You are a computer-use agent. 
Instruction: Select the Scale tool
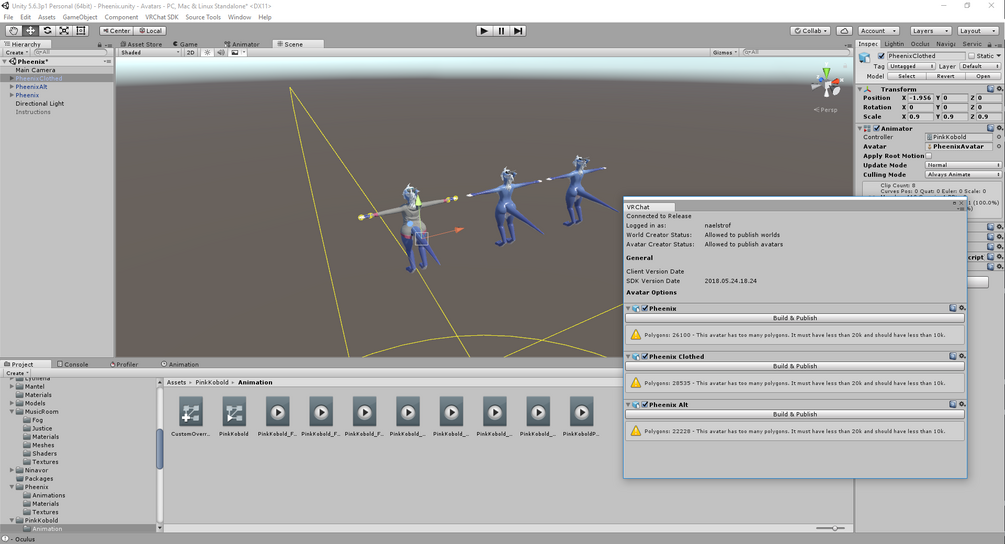tap(64, 31)
